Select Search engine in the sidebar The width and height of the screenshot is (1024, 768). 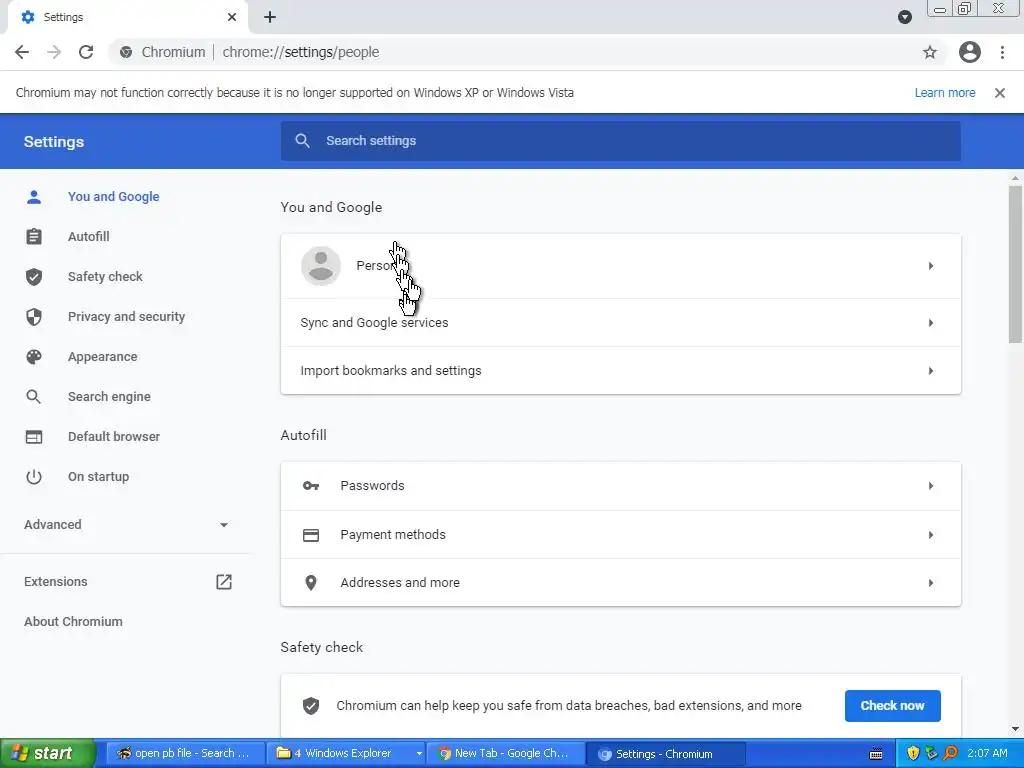click(x=109, y=396)
